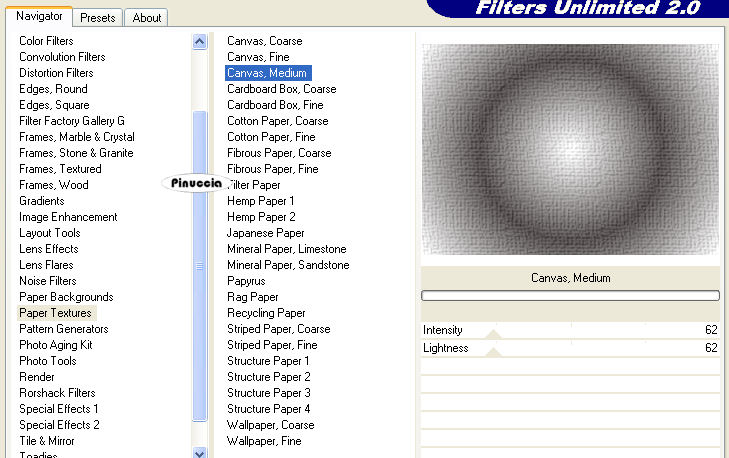Viewport: 729px width, 458px height.
Task: Open Layout Tools category
Action: point(49,233)
